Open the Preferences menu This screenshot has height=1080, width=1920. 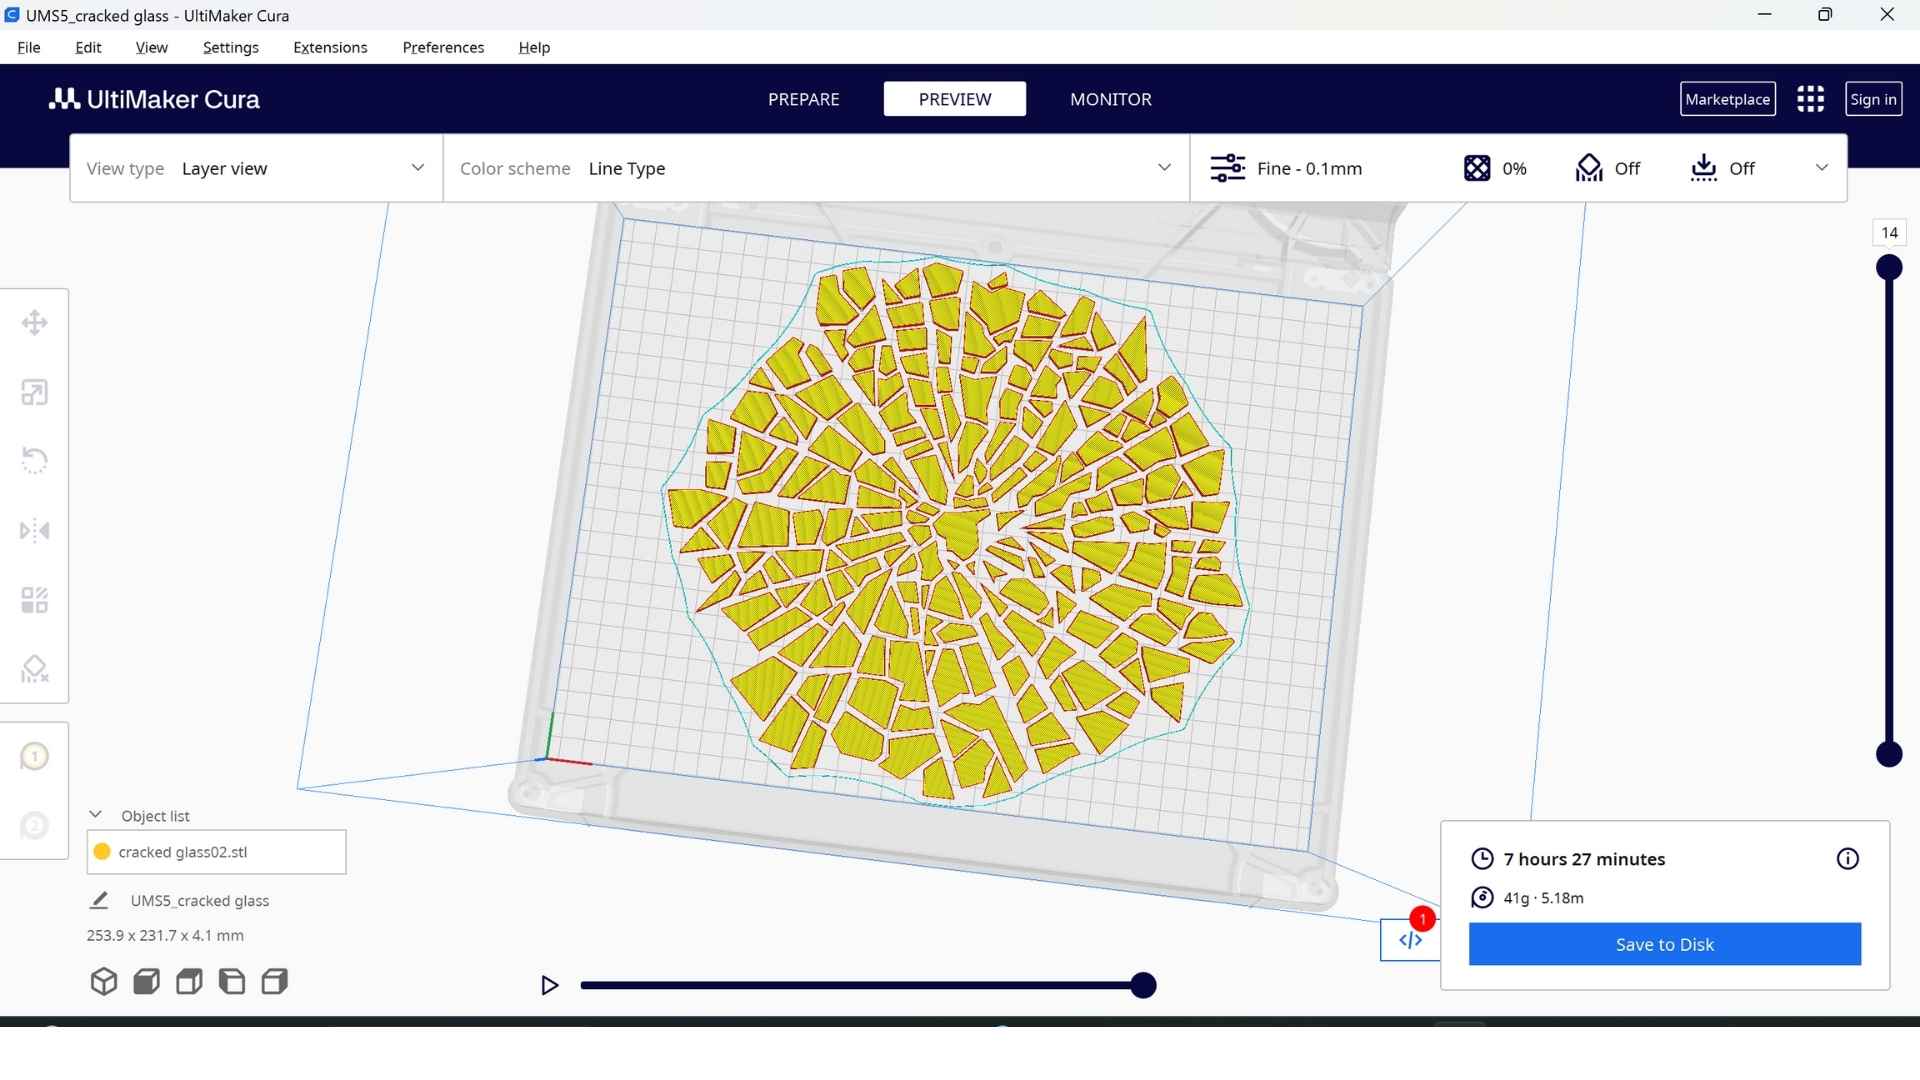tap(443, 47)
